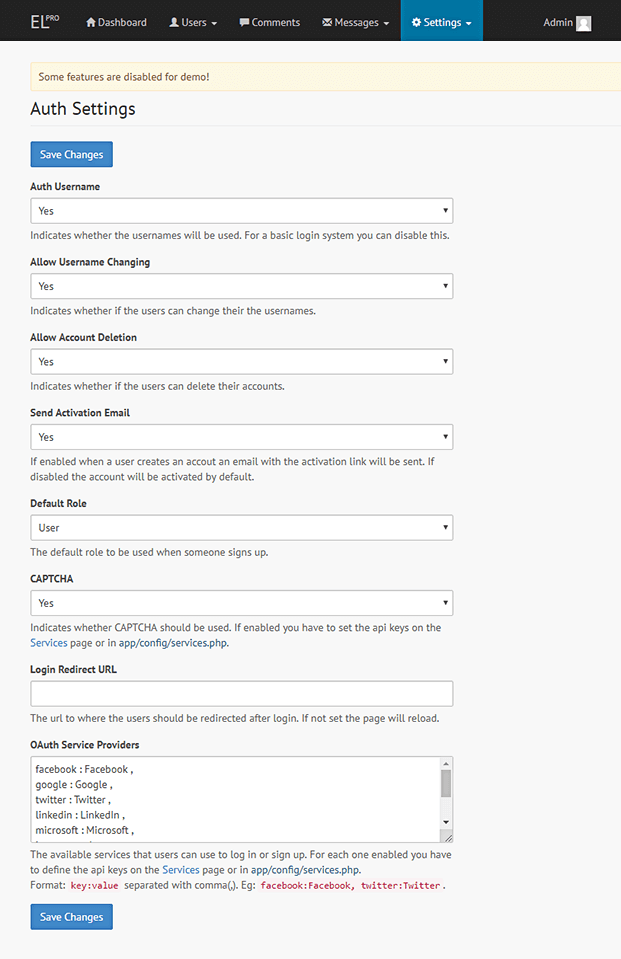Viewport: 621px width, 959px height.
Task: Click the Settings gear icon
Action: pos(419,20)
